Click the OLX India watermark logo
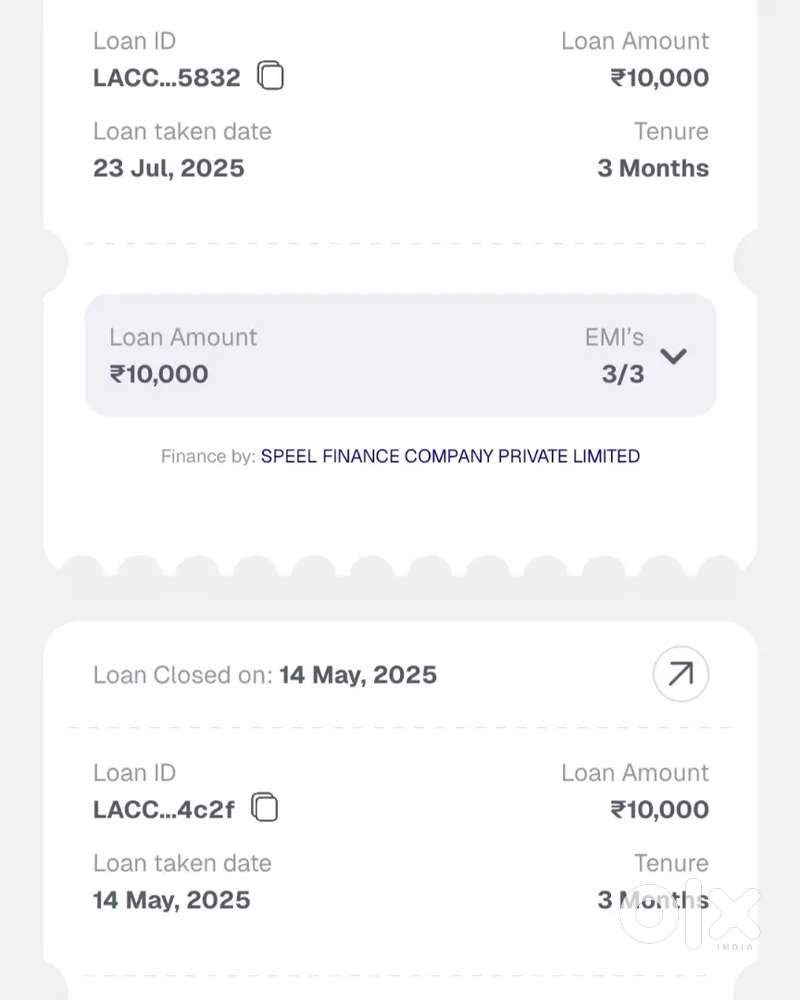The width and height of the screenshot is (800, 1000). (690, 915)
